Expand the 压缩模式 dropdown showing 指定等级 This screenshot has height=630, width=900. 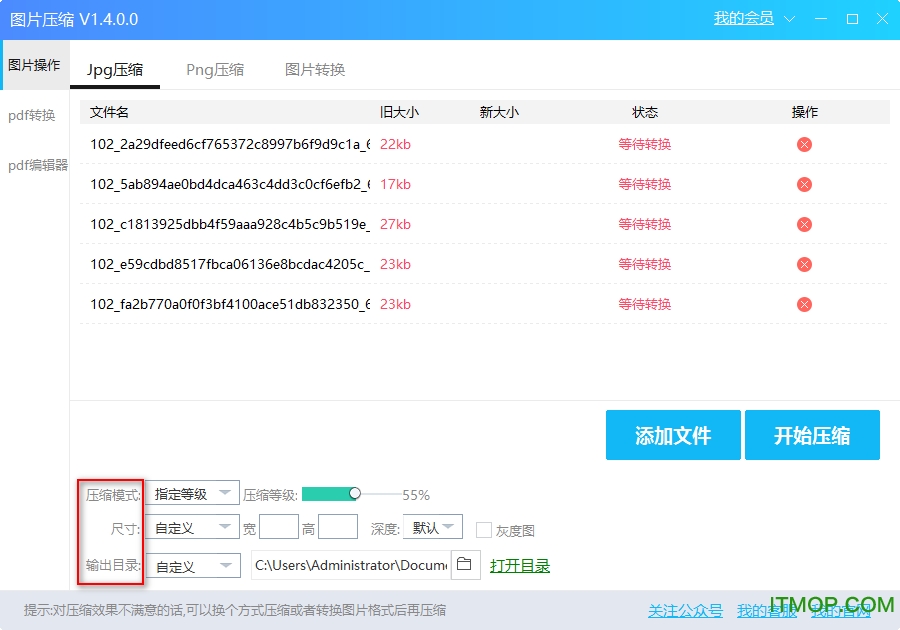192,493
